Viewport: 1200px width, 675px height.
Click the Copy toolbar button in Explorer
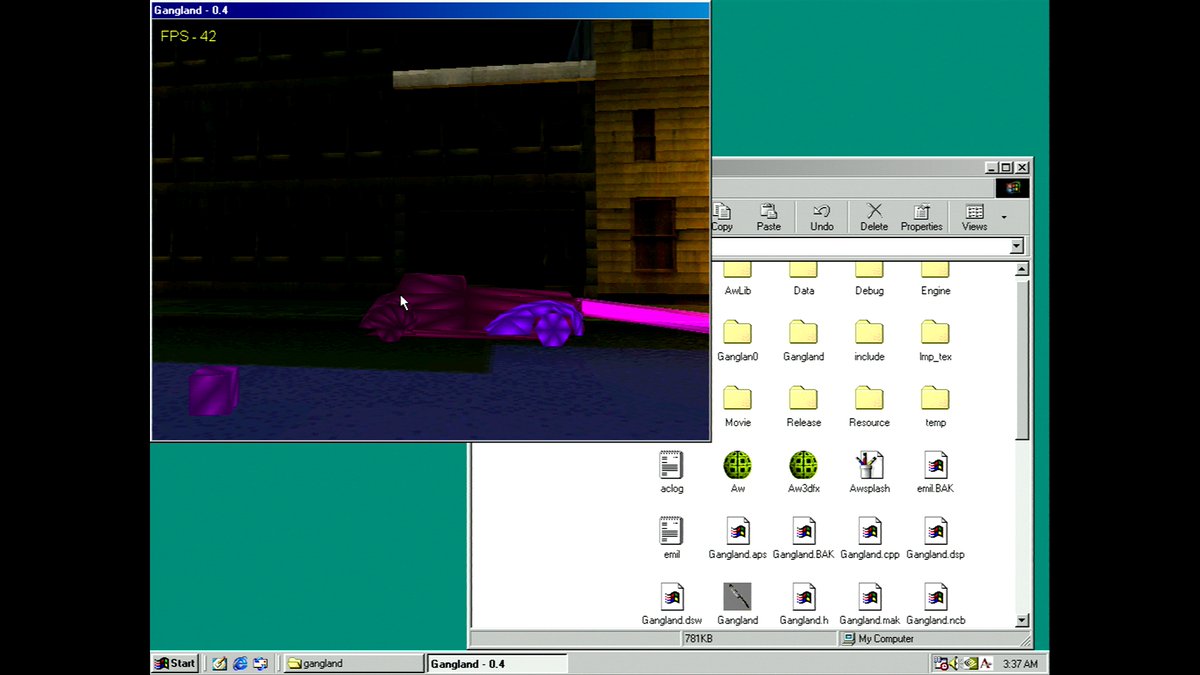722,217
